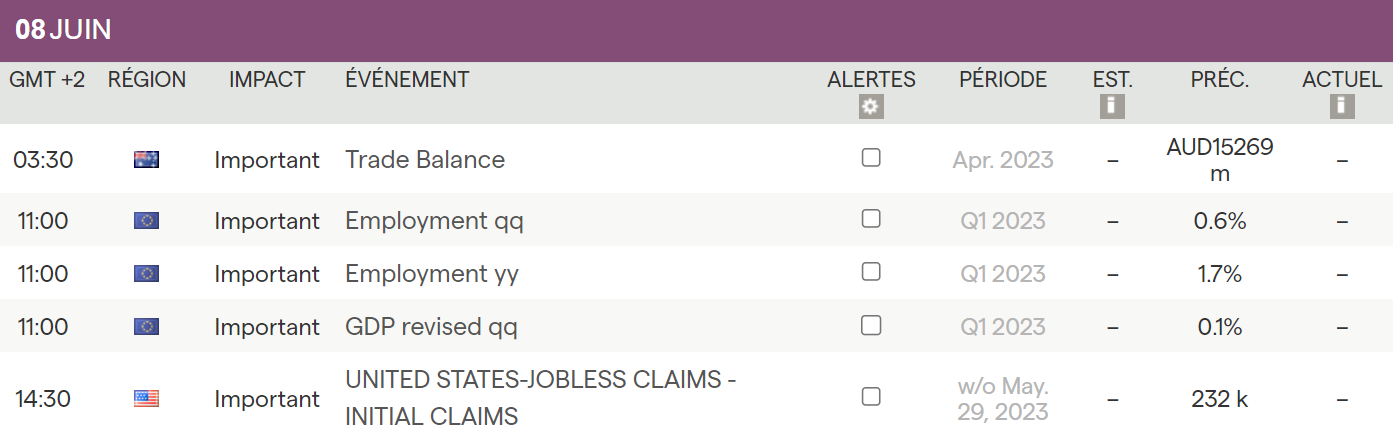Click the PÉRIODE column header
This screenshot has height=440, width=1393.
click(x=1003, y=80)
